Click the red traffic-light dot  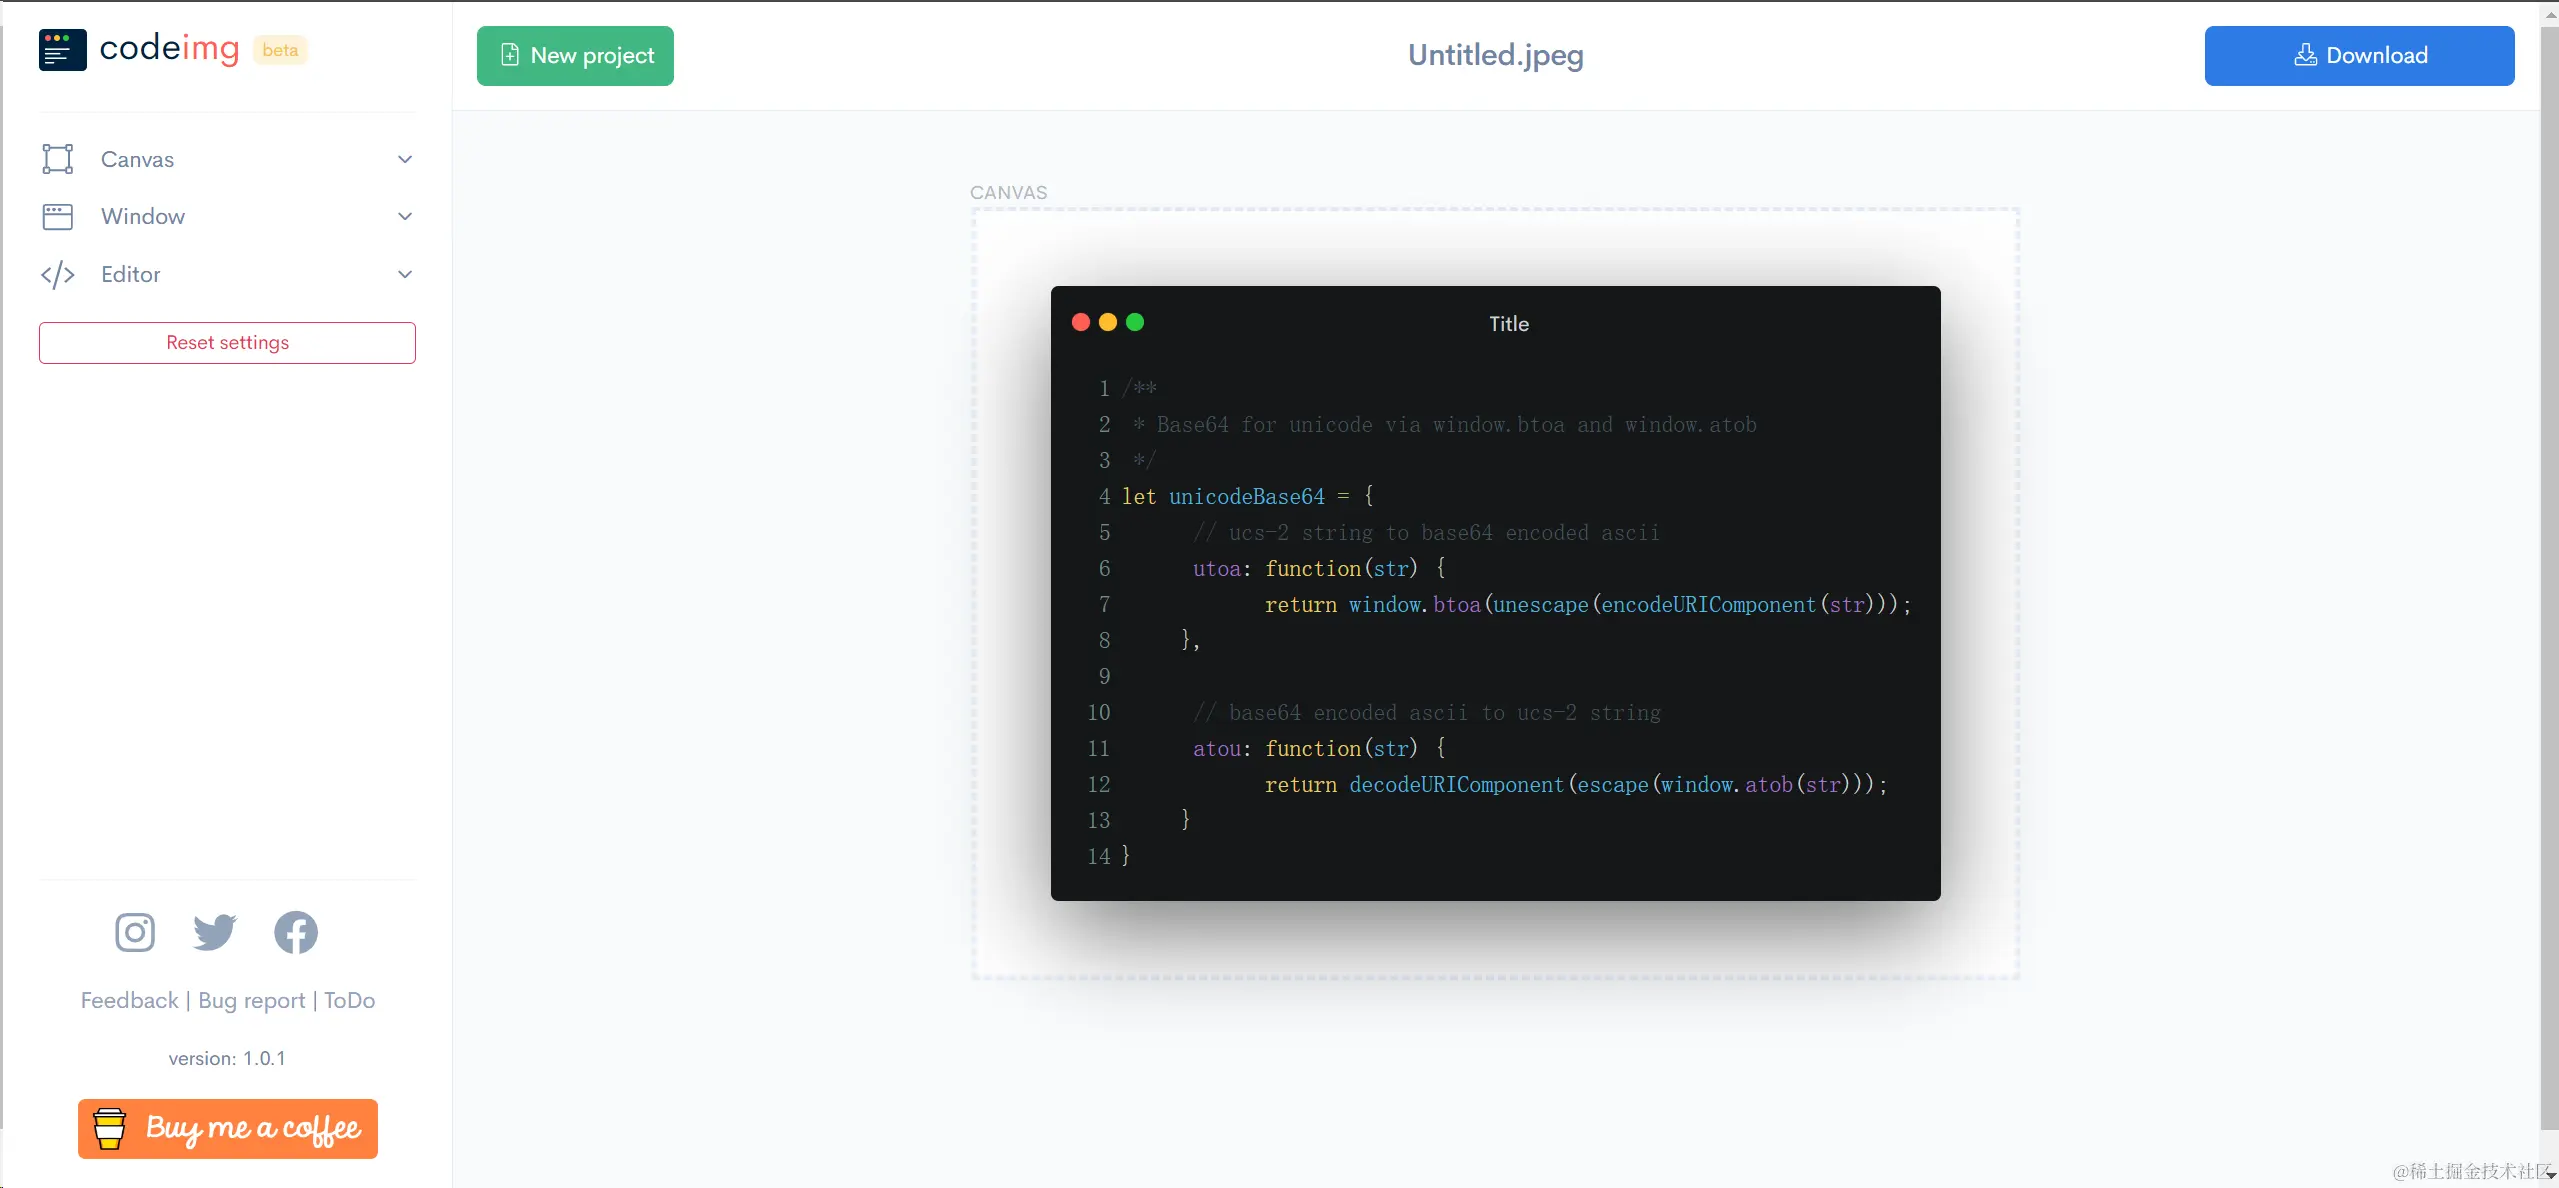point(1081,322)
